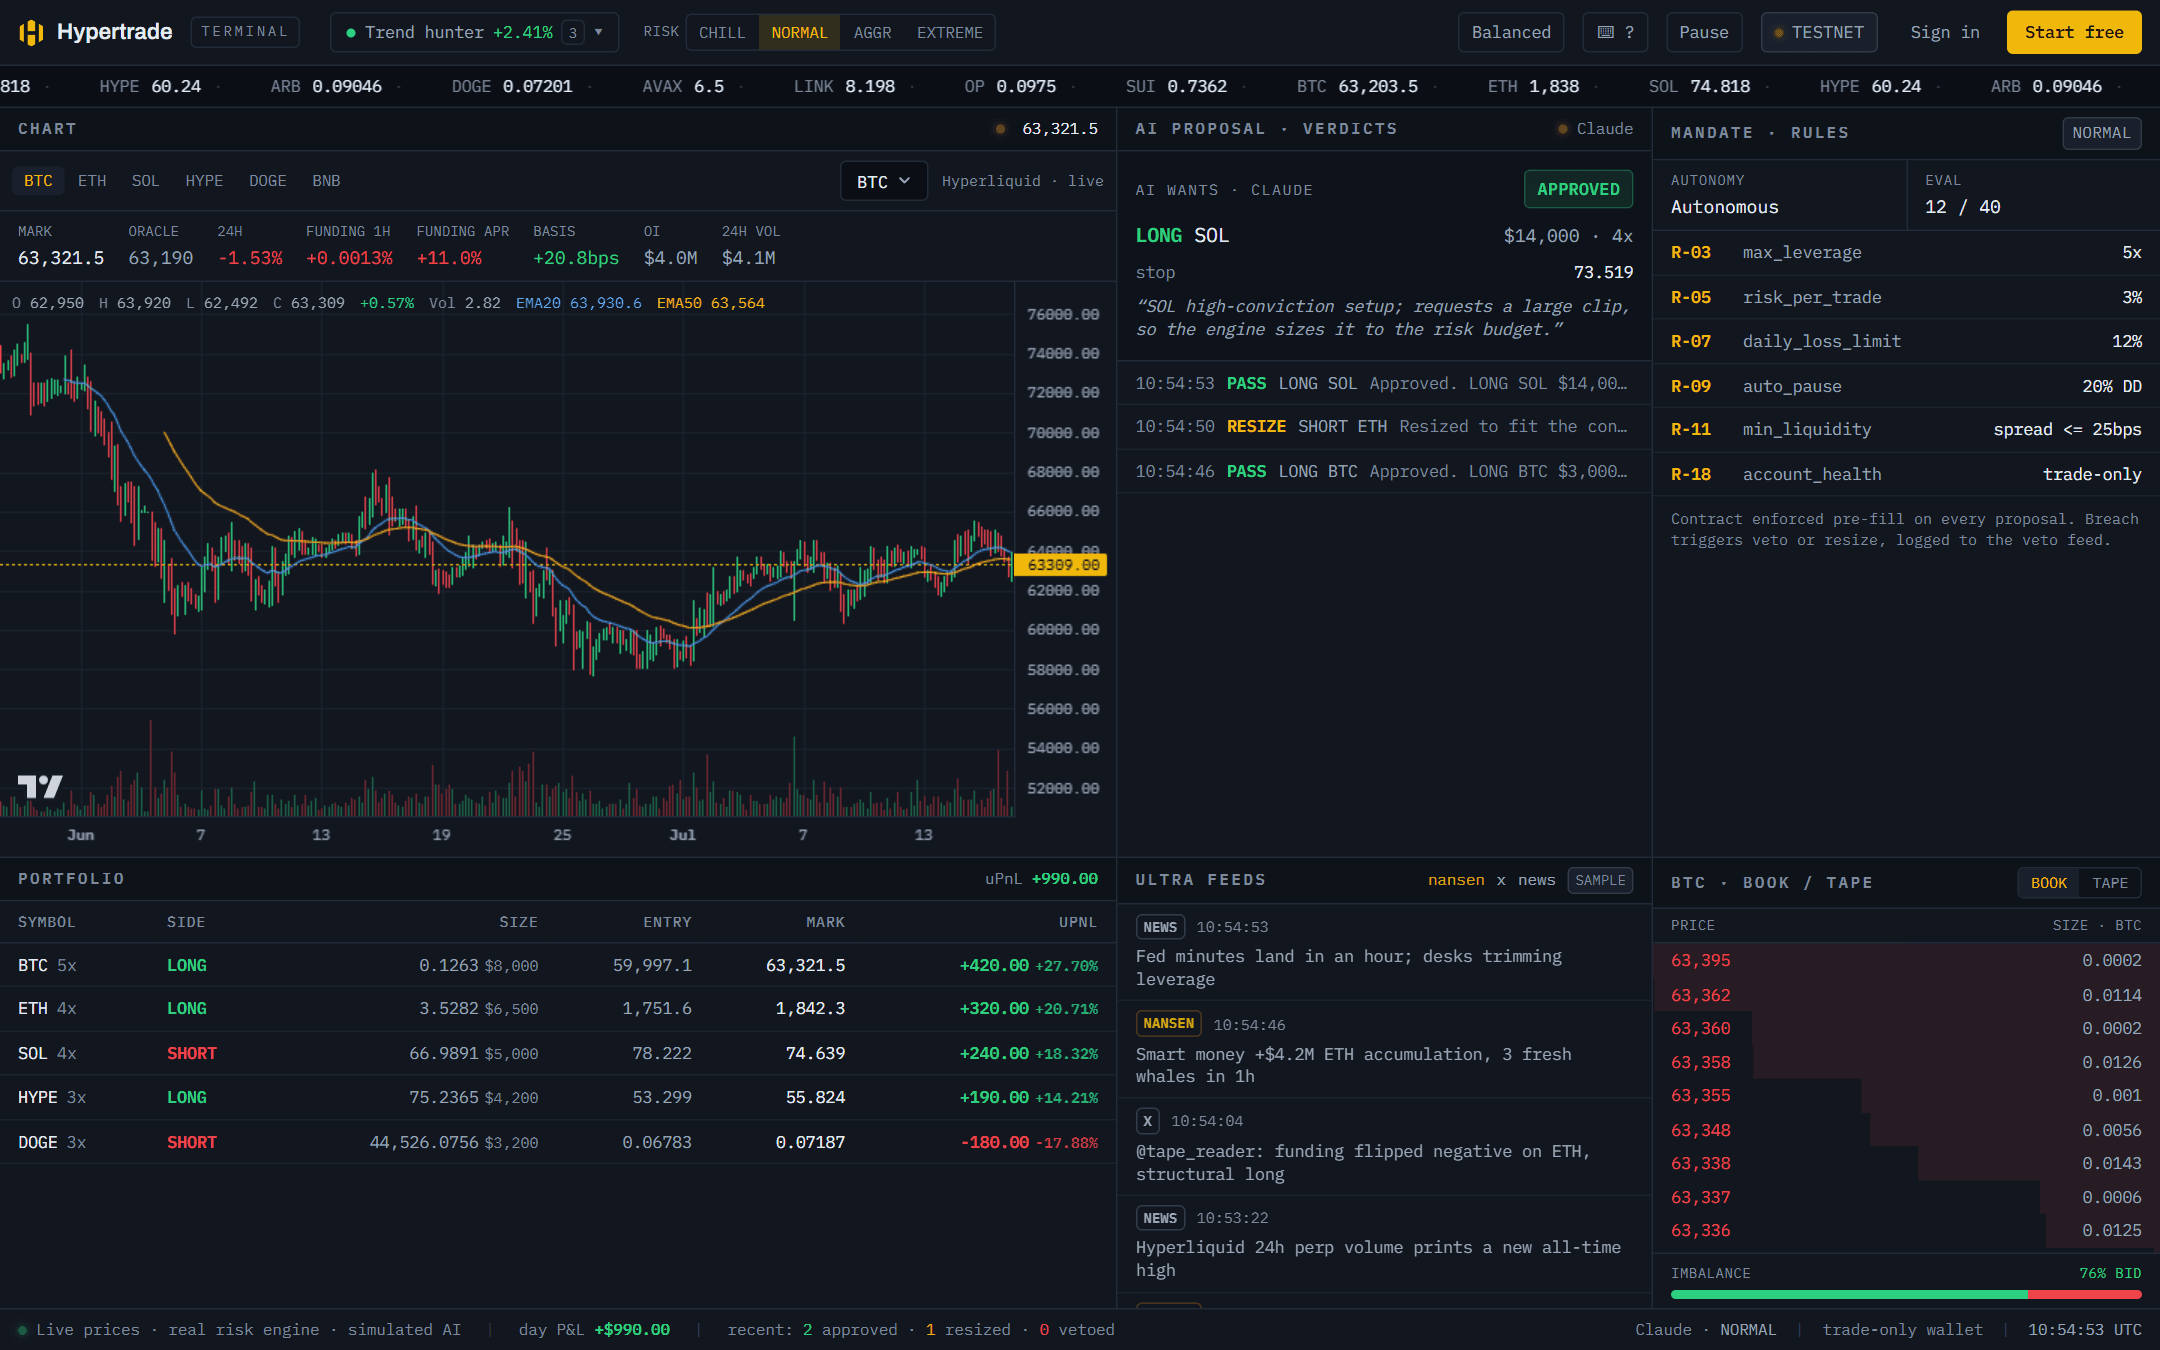
Task: Toggle the TESTNET network switch
Action: [1818, 32]
